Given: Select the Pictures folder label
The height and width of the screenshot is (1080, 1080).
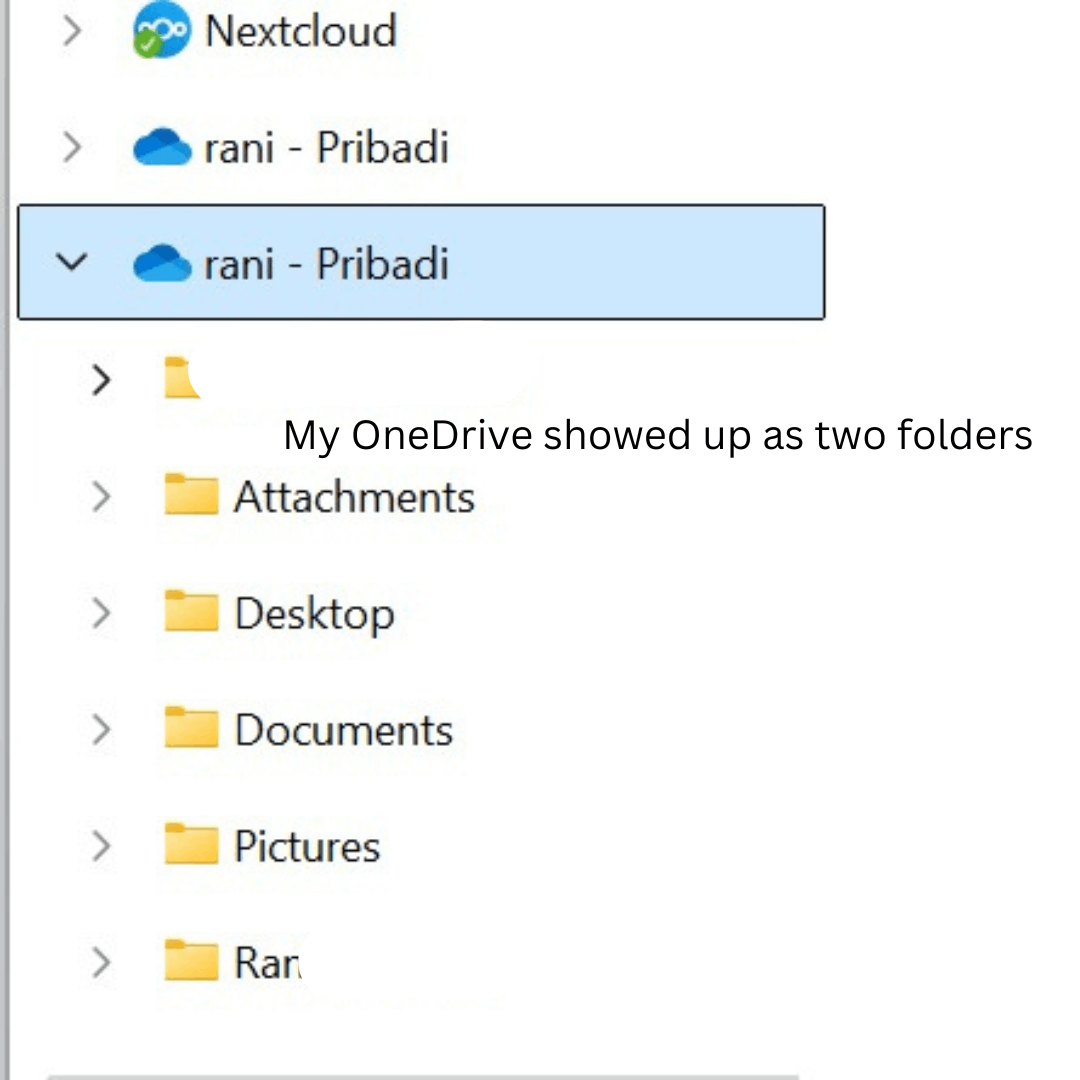Looking at the screenshot, I should [x=307, y=846].
